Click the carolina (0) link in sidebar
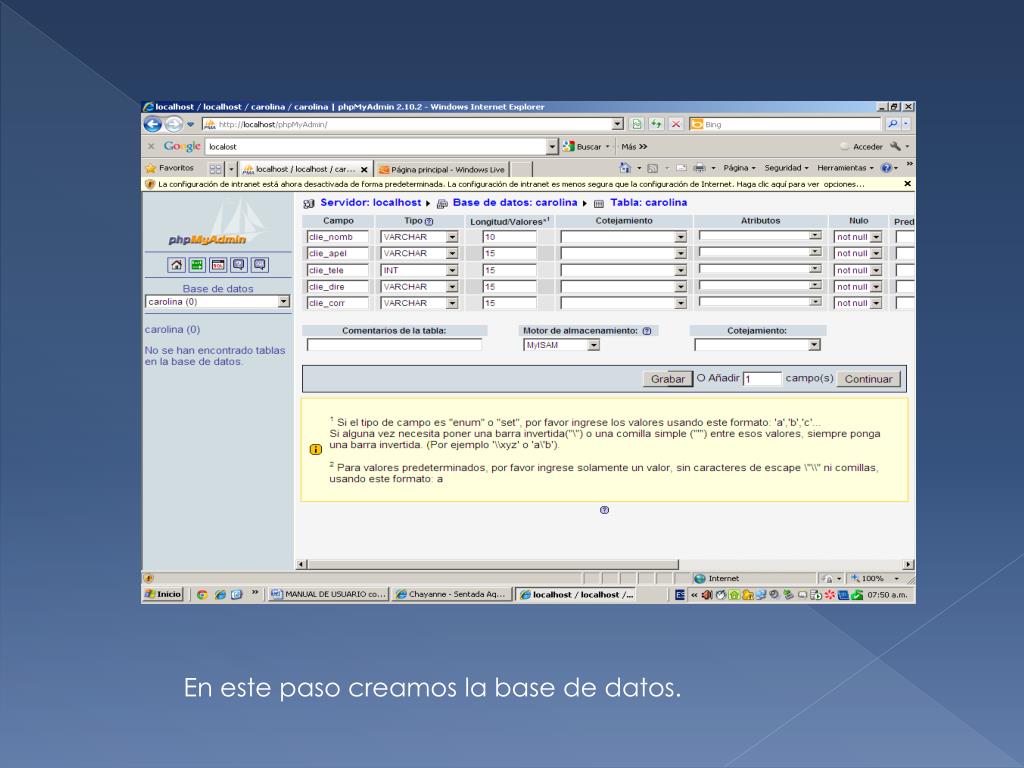1024x768 pixels. point(172,330)
